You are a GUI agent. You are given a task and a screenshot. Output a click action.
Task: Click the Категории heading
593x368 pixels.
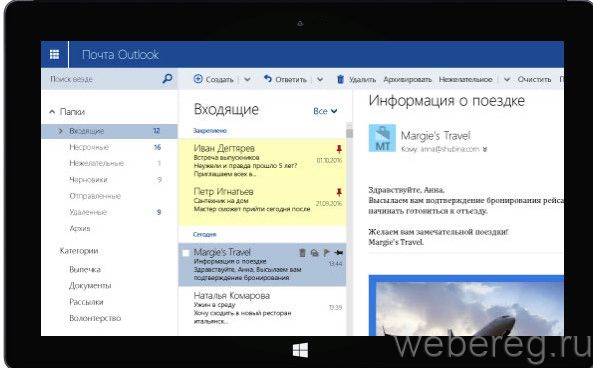pos(79,251)
